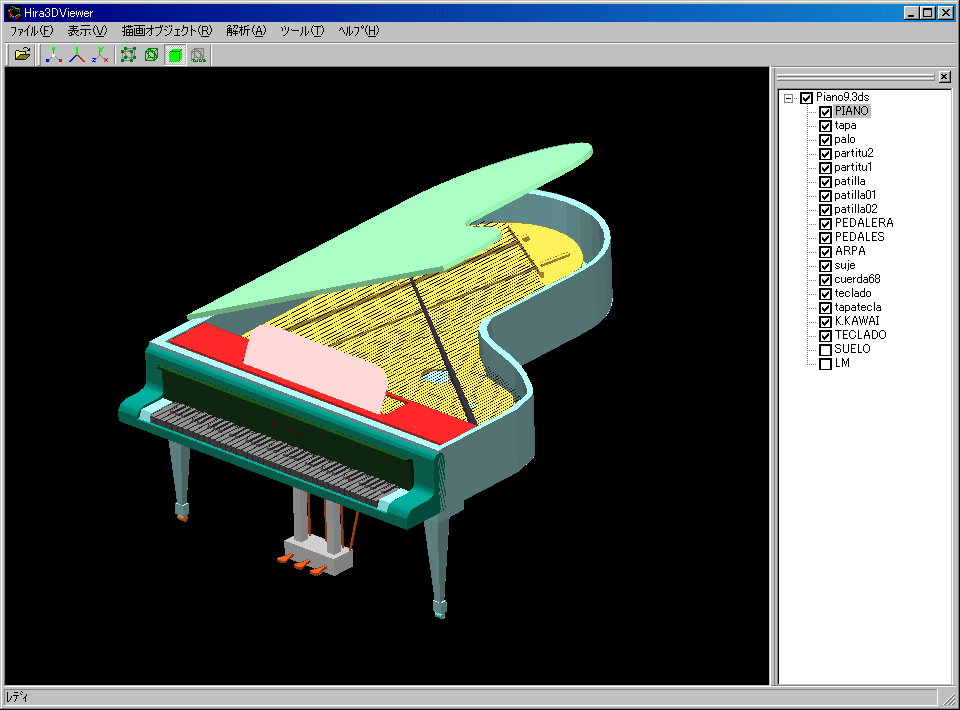Click the side panel gripper bar
The image size is (960, 710).
[x=855, y=77]
